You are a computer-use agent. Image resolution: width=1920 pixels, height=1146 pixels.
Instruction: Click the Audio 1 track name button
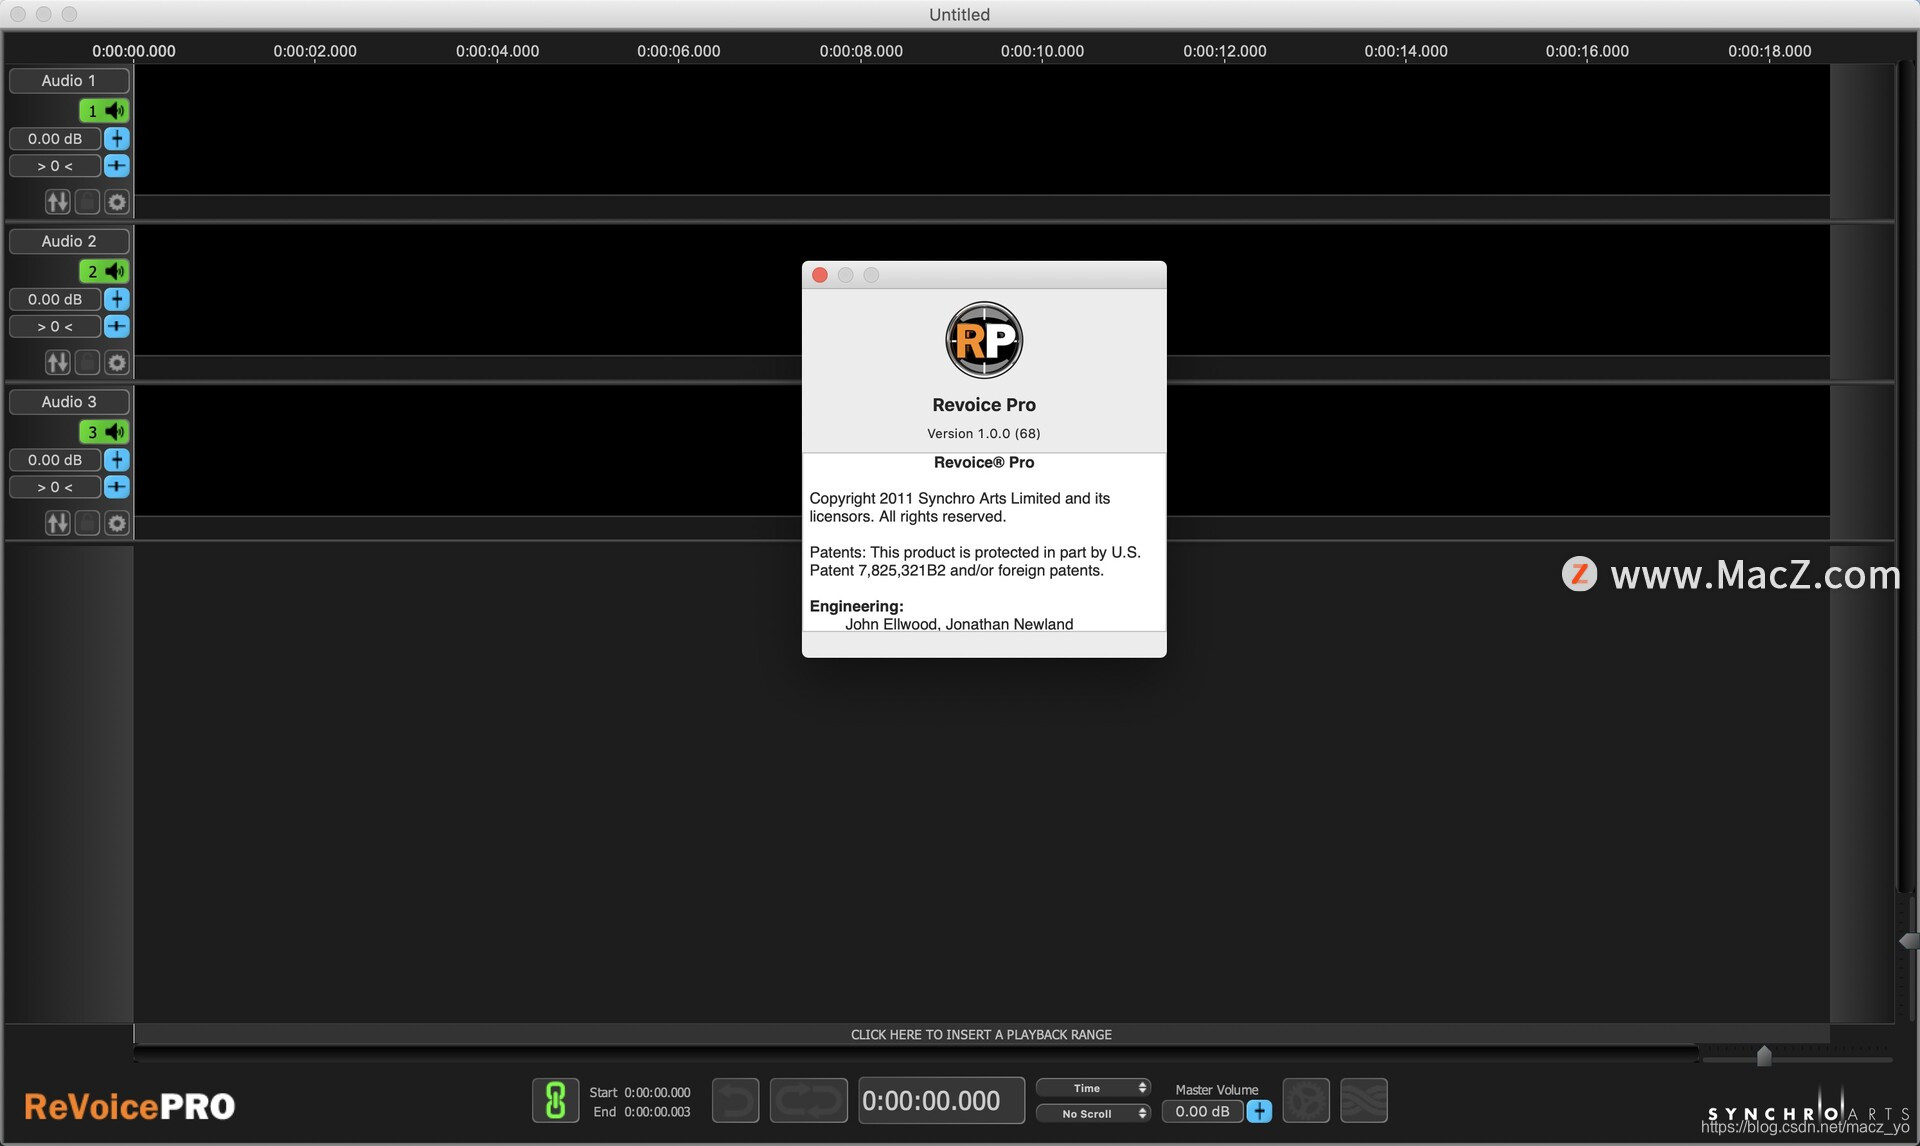[x=69, y=81]
